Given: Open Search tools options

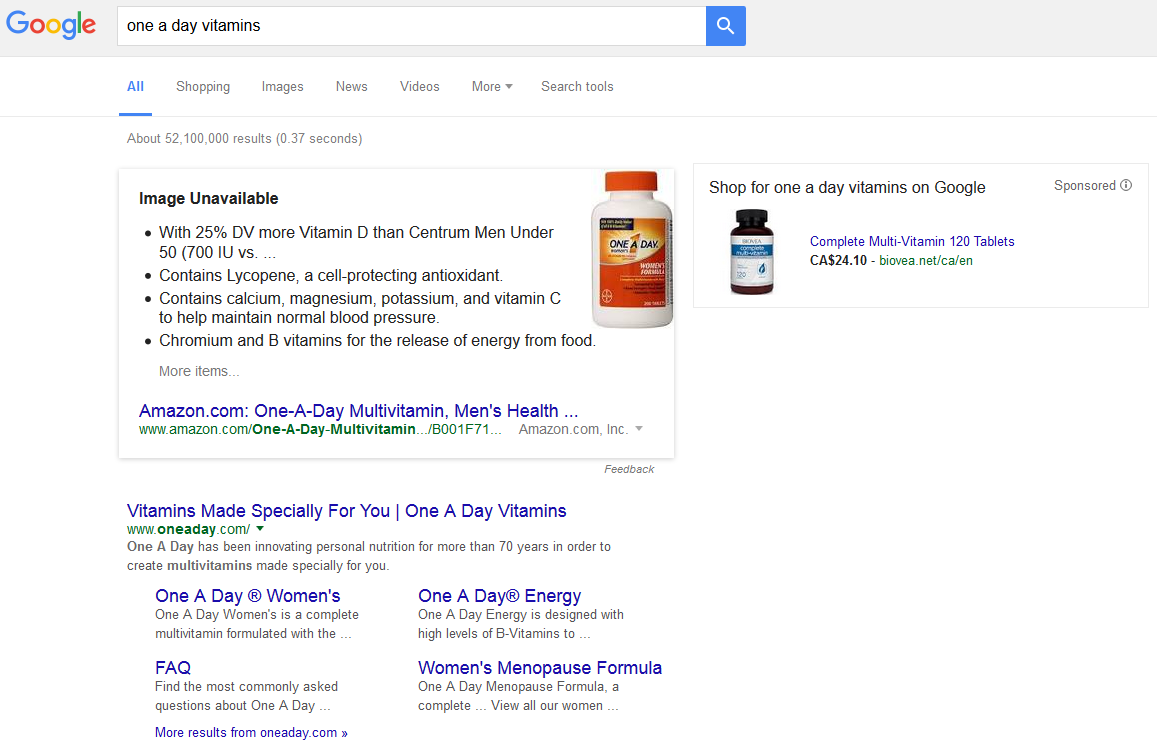Looking at the screenshot, I should tap(577, 87).
